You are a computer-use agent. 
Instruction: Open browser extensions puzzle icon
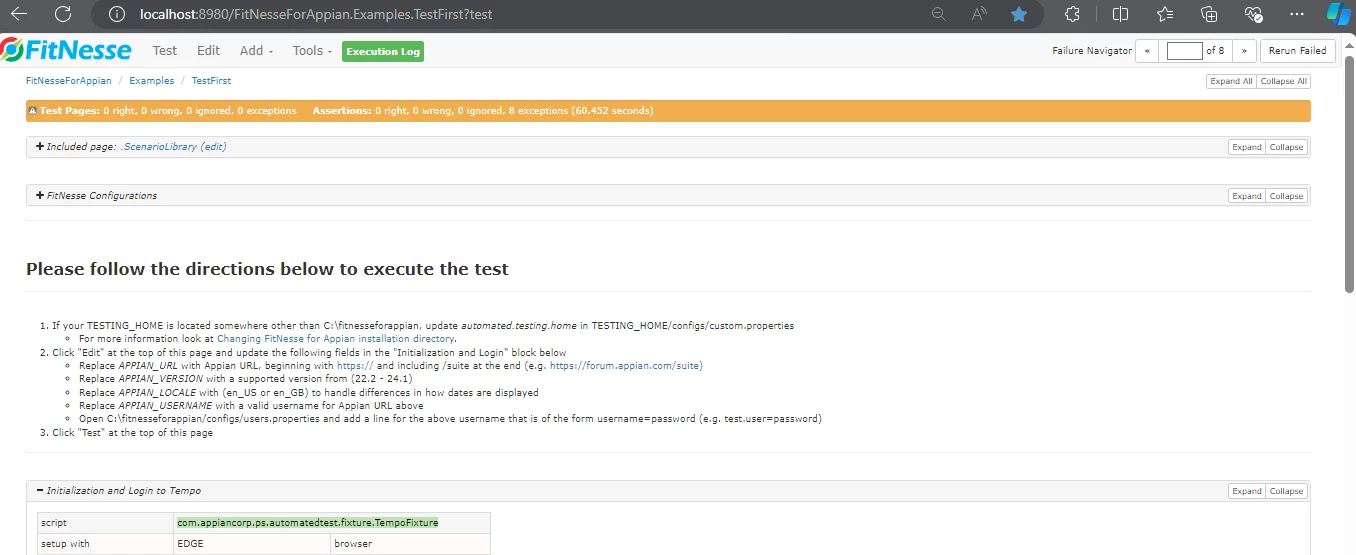click(1072, 14)
